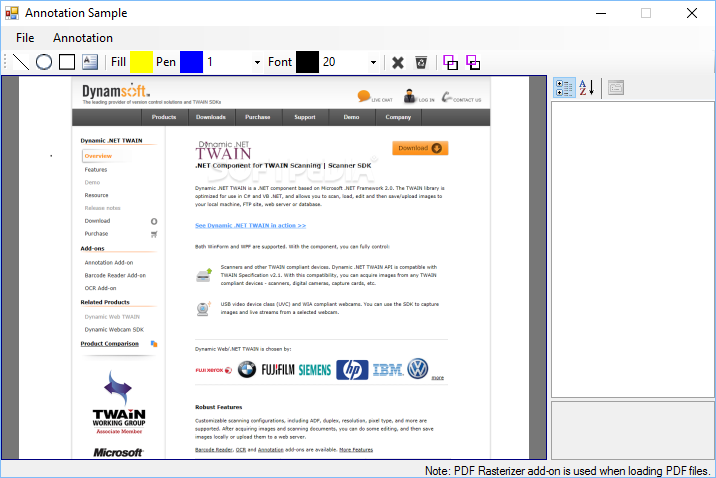Click the pen width value 1 field
This screenshot has width=716, height=478.
(x=228, y=62)
